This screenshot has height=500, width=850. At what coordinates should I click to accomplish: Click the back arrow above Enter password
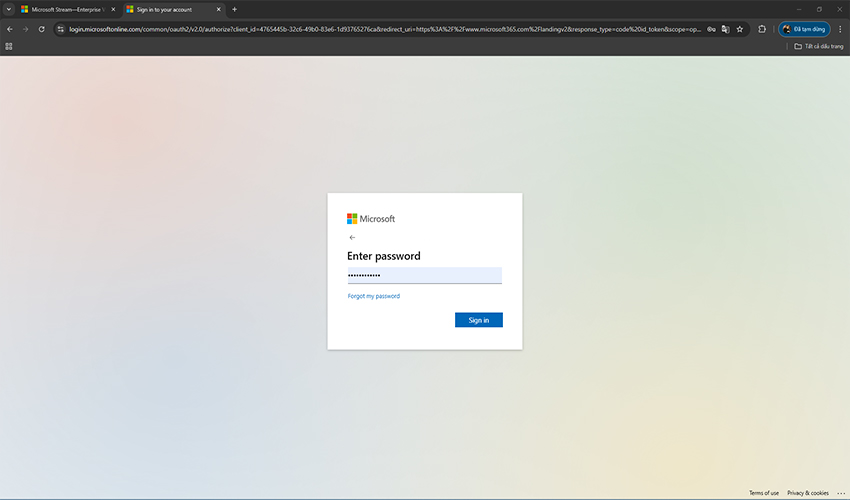pyautogui.click(x=352, y=238)
